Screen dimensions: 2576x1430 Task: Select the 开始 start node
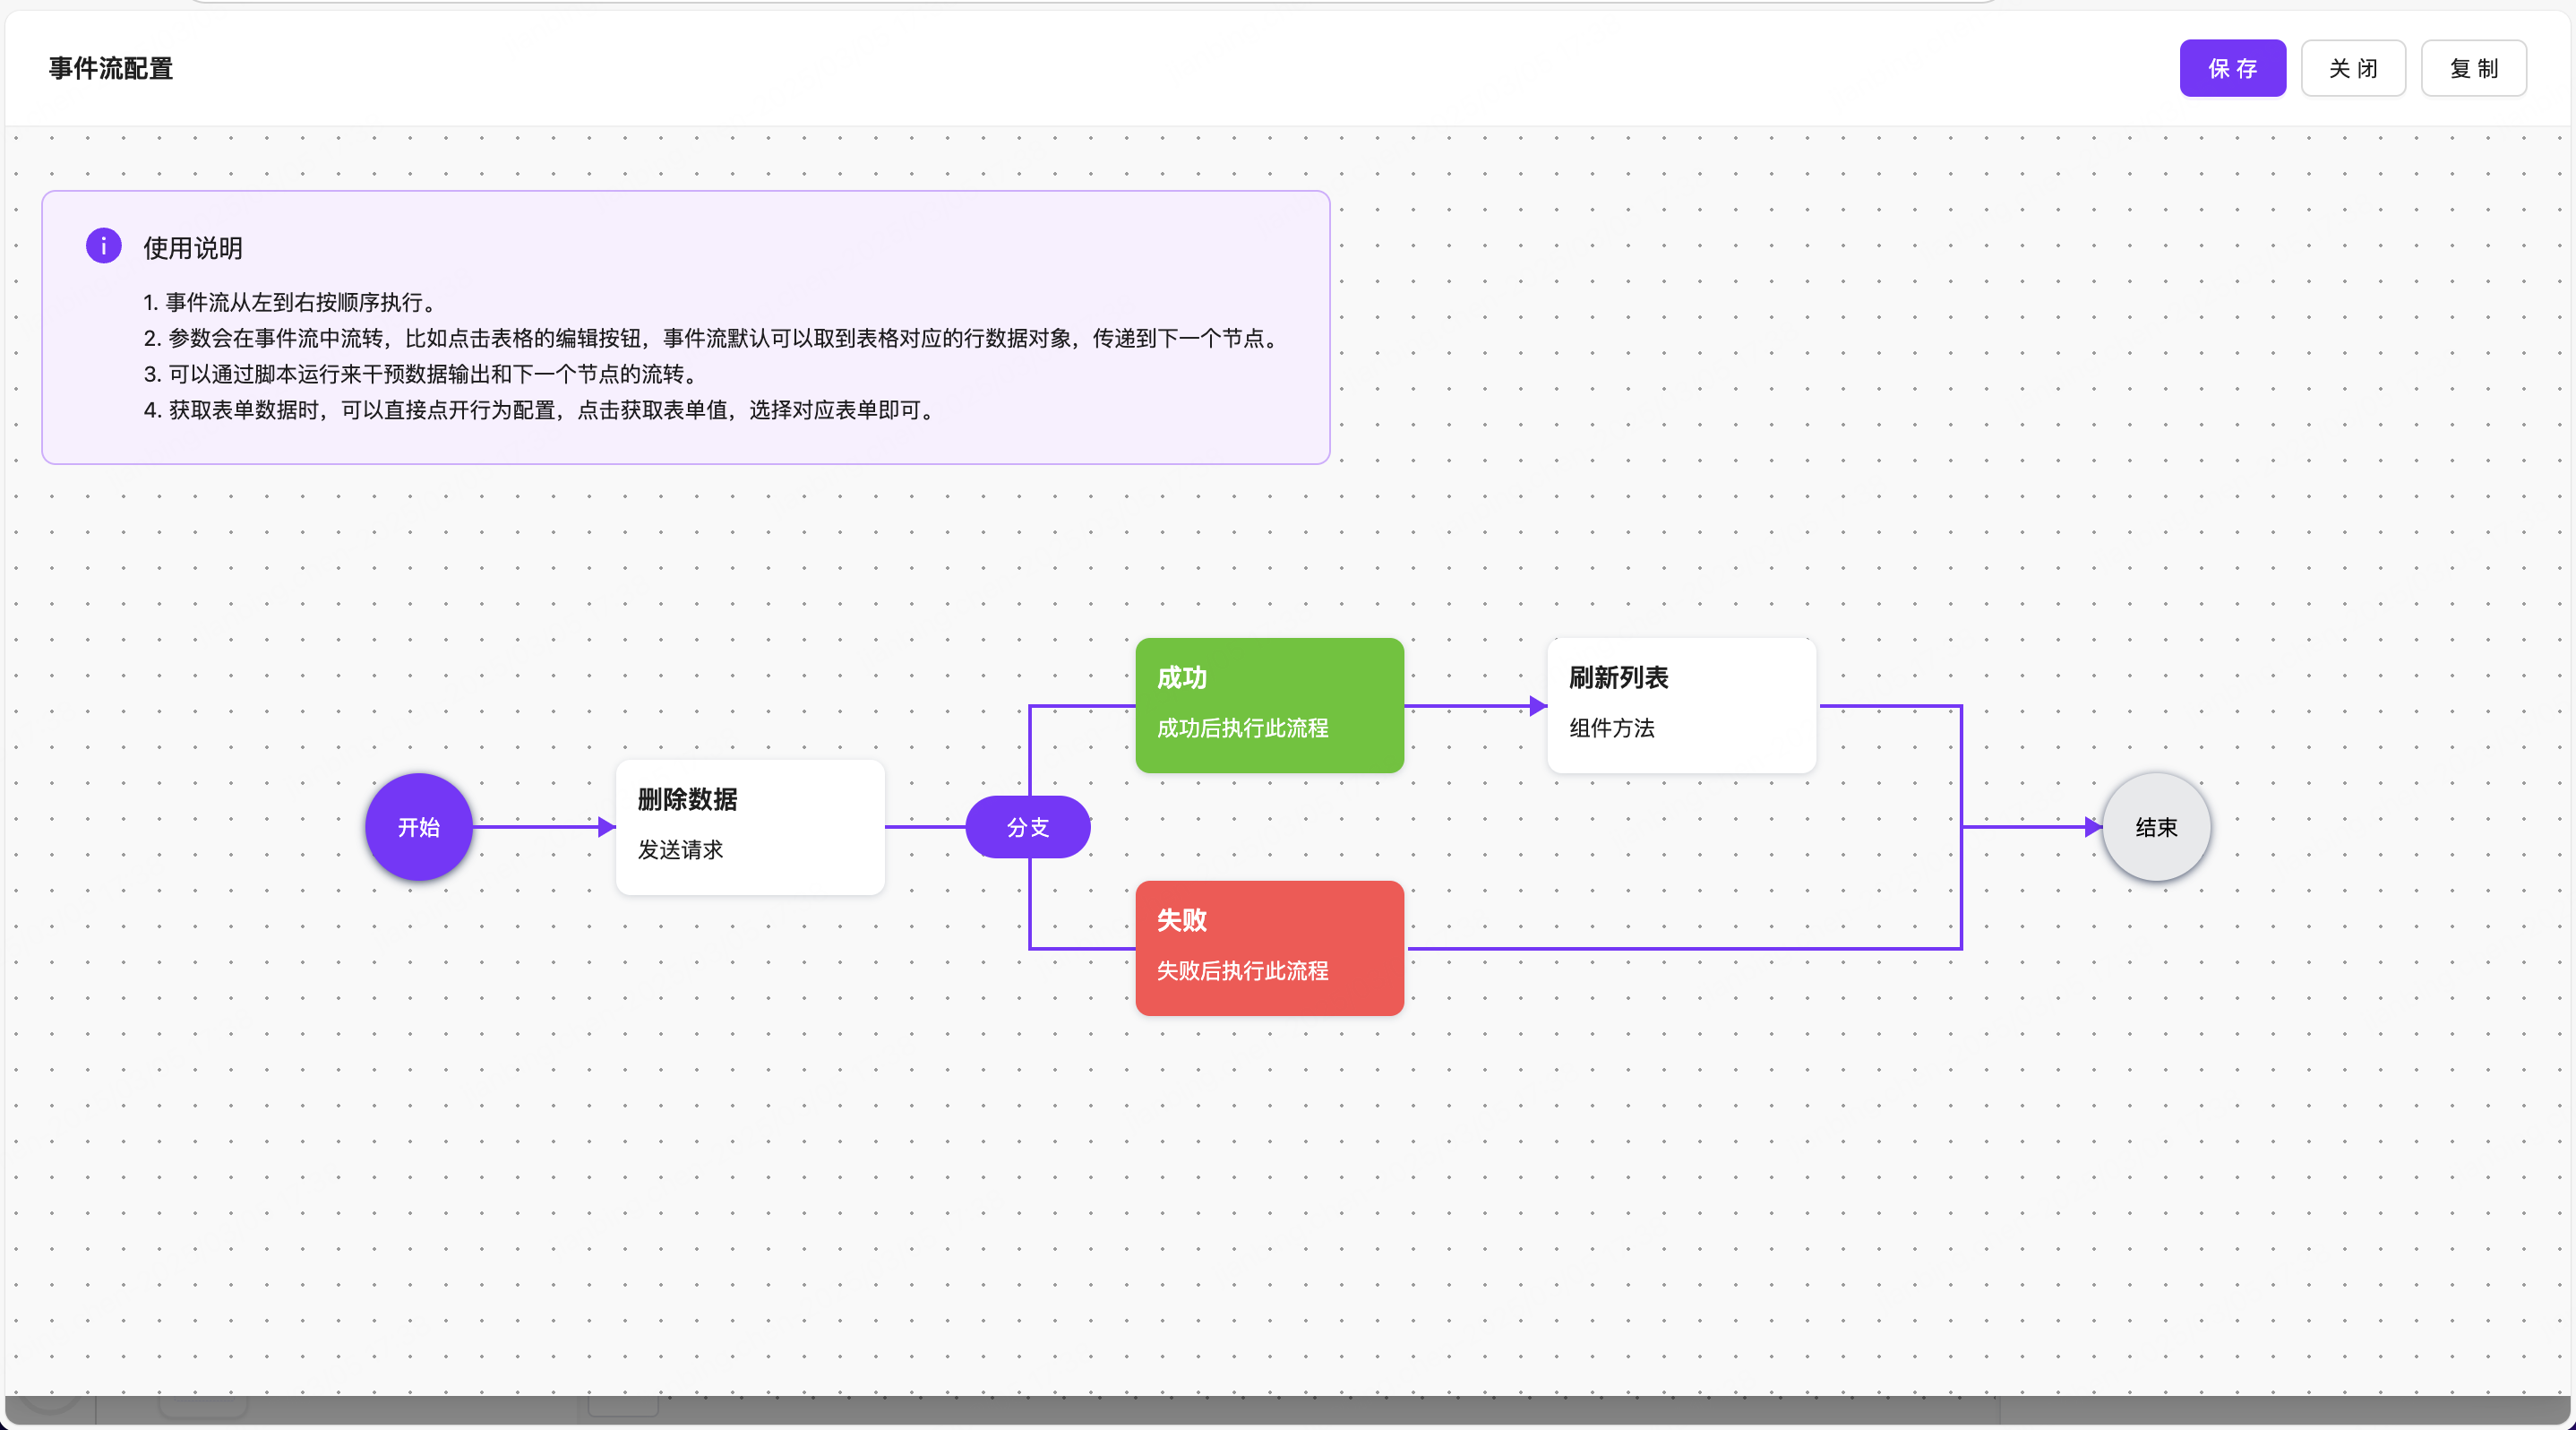419,827
